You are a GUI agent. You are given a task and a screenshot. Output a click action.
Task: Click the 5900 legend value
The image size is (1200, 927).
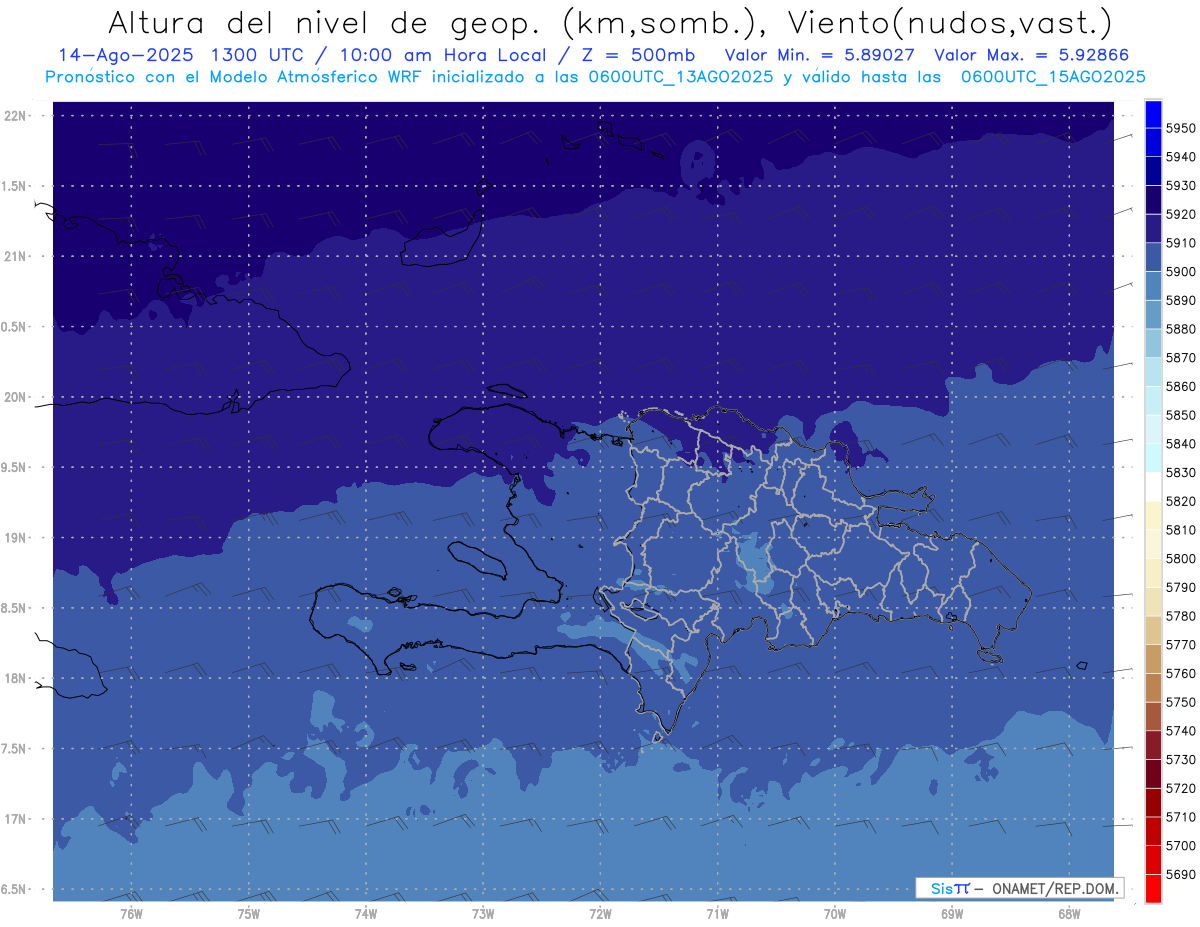1181,272
